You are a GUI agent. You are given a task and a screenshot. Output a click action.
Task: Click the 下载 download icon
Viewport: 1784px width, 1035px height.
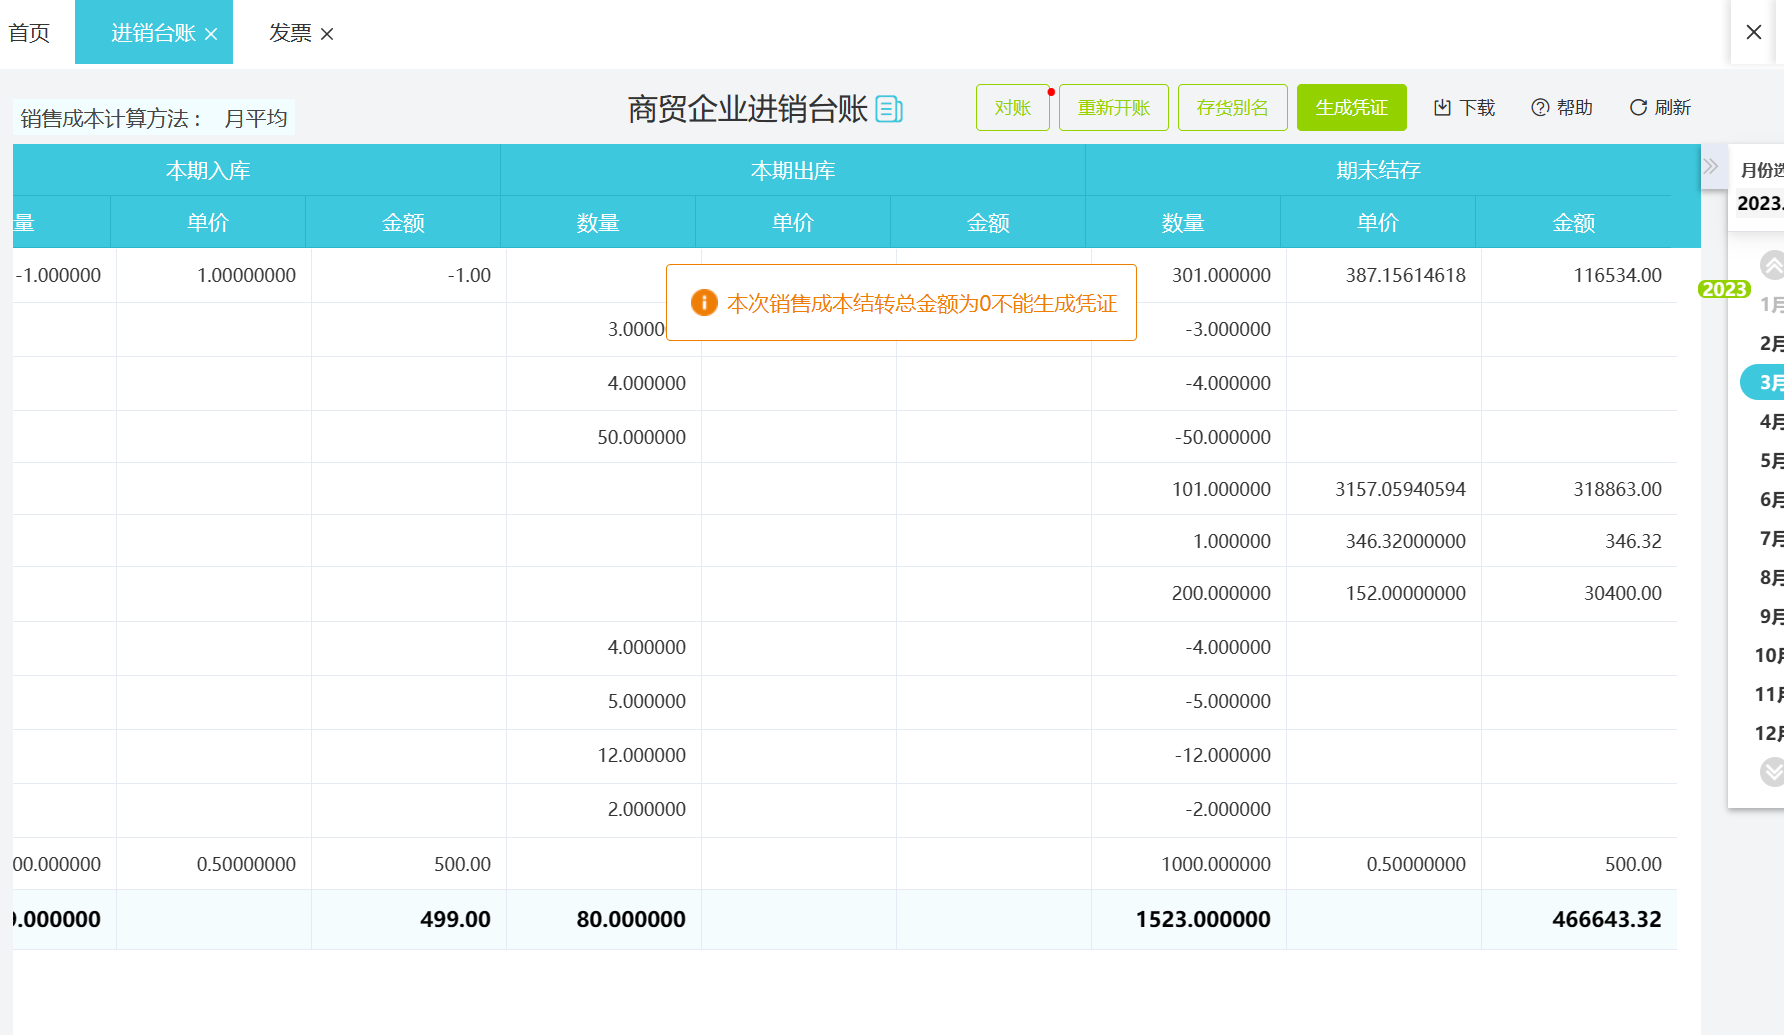coord(1443,107)
